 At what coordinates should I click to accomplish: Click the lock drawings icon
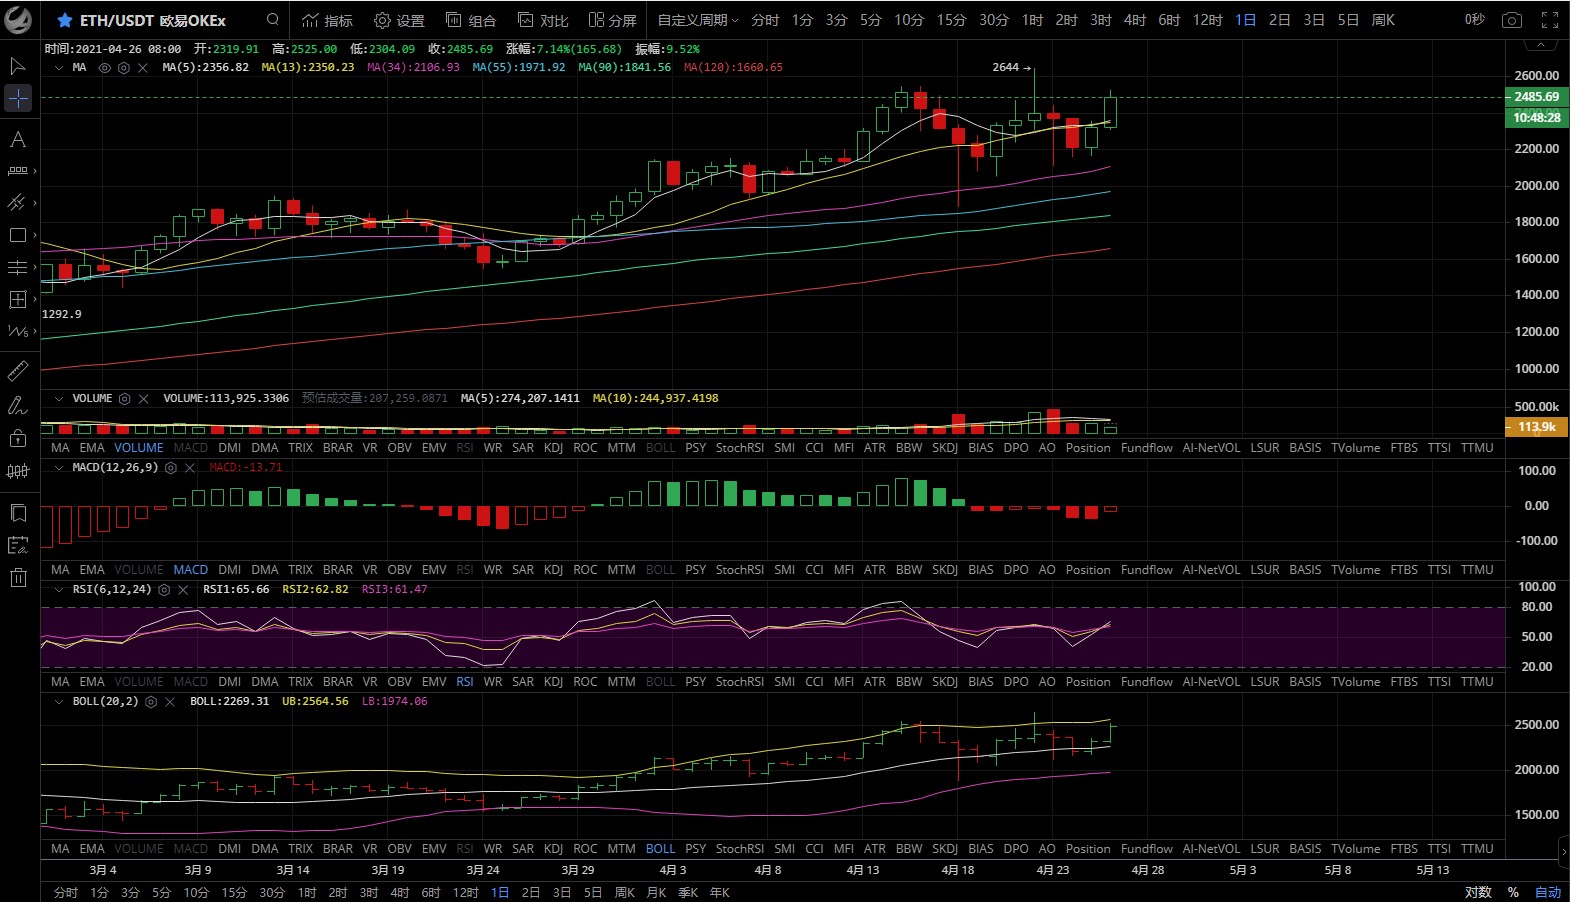tap(18, 438)
